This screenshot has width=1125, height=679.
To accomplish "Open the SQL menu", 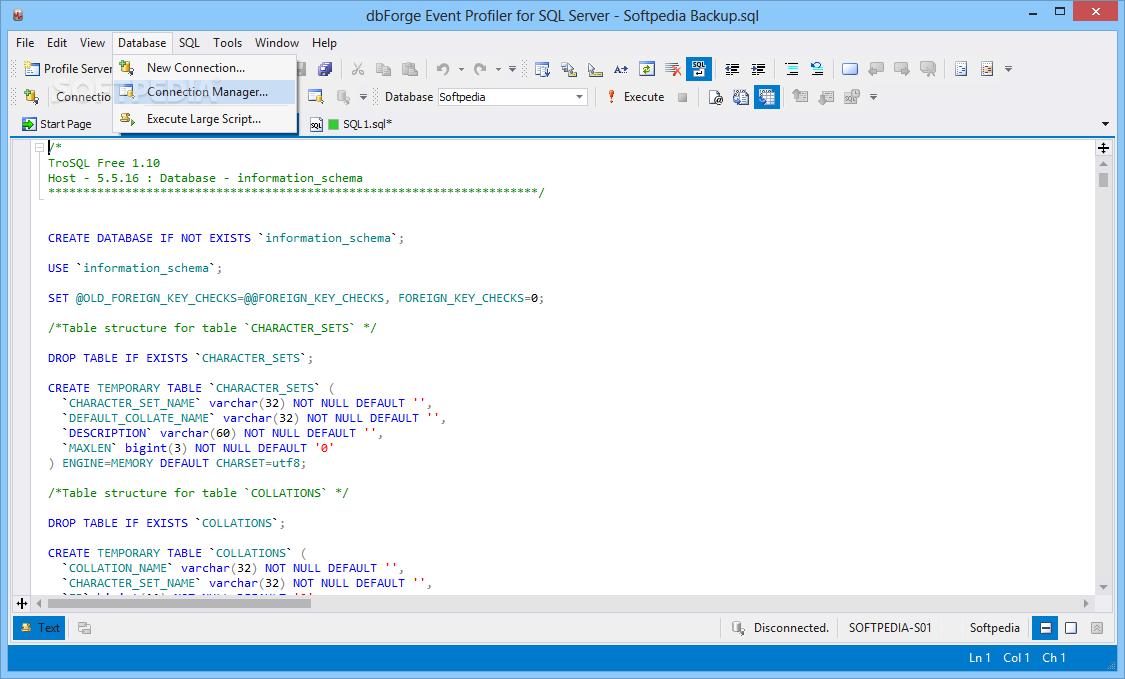I will [x=189, y=43].
